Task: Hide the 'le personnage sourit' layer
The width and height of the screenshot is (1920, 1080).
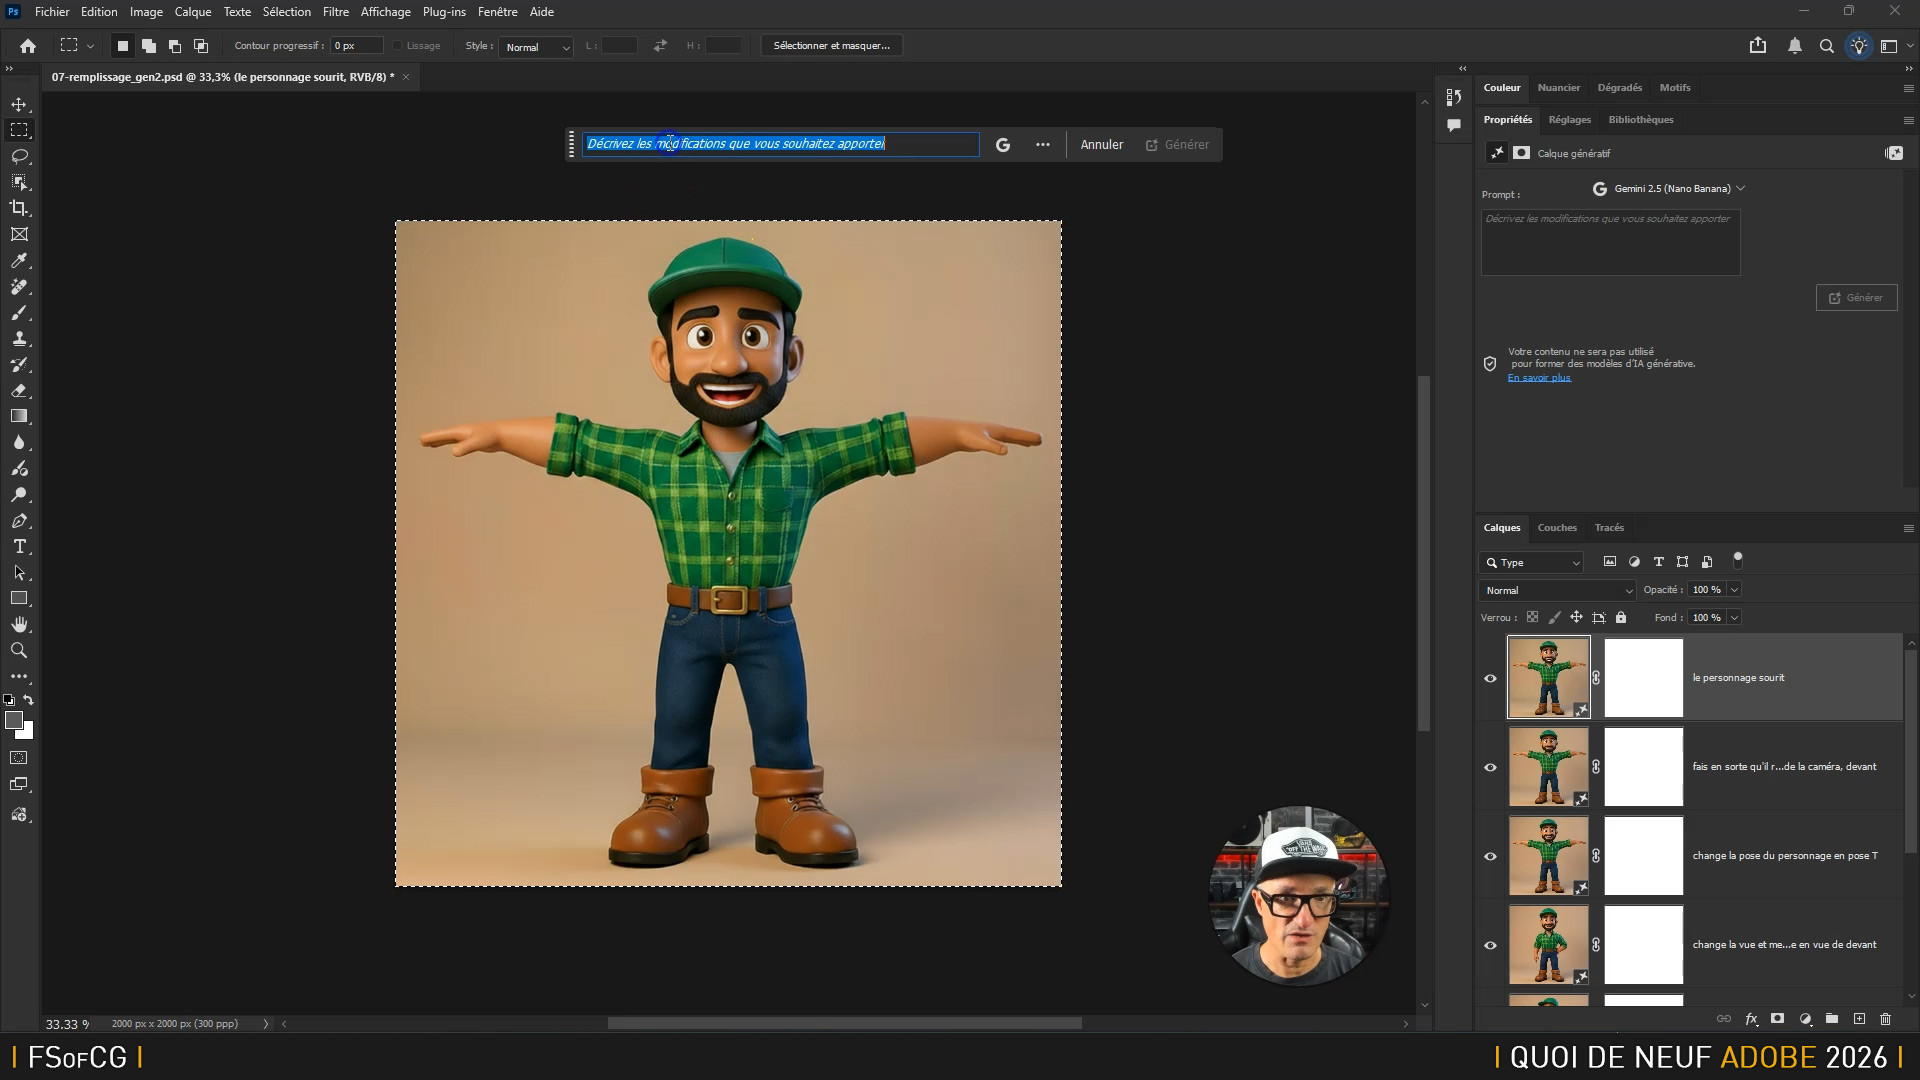Action: 1490,678
